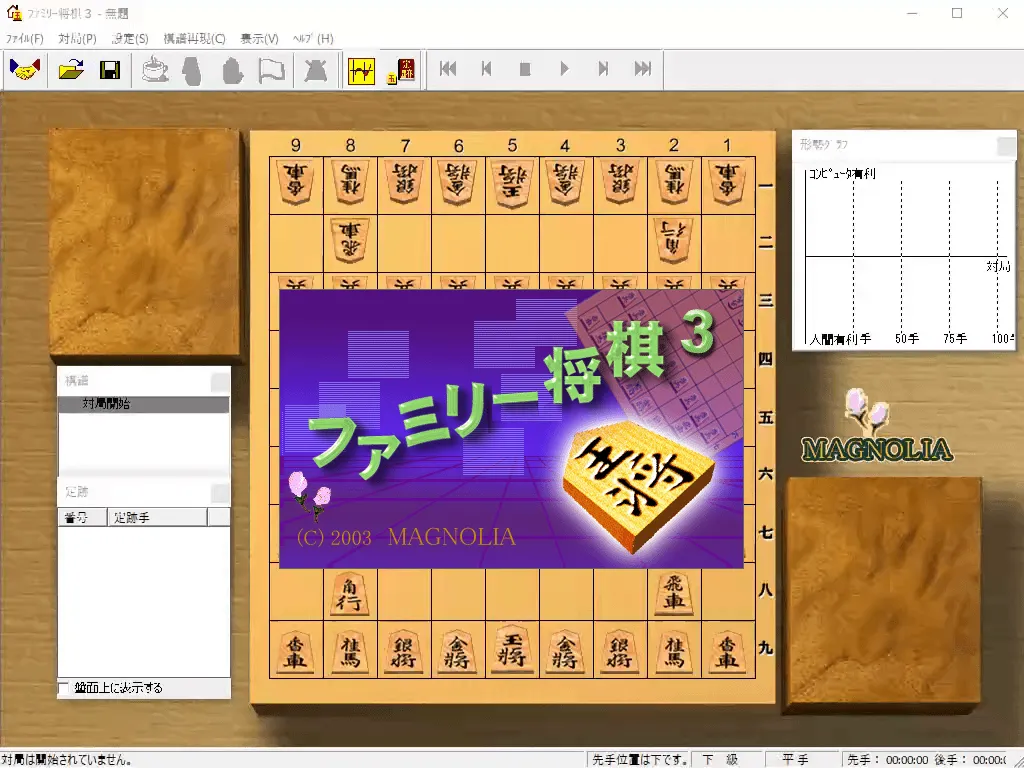Step back one move using playback icon

point(487,69)
